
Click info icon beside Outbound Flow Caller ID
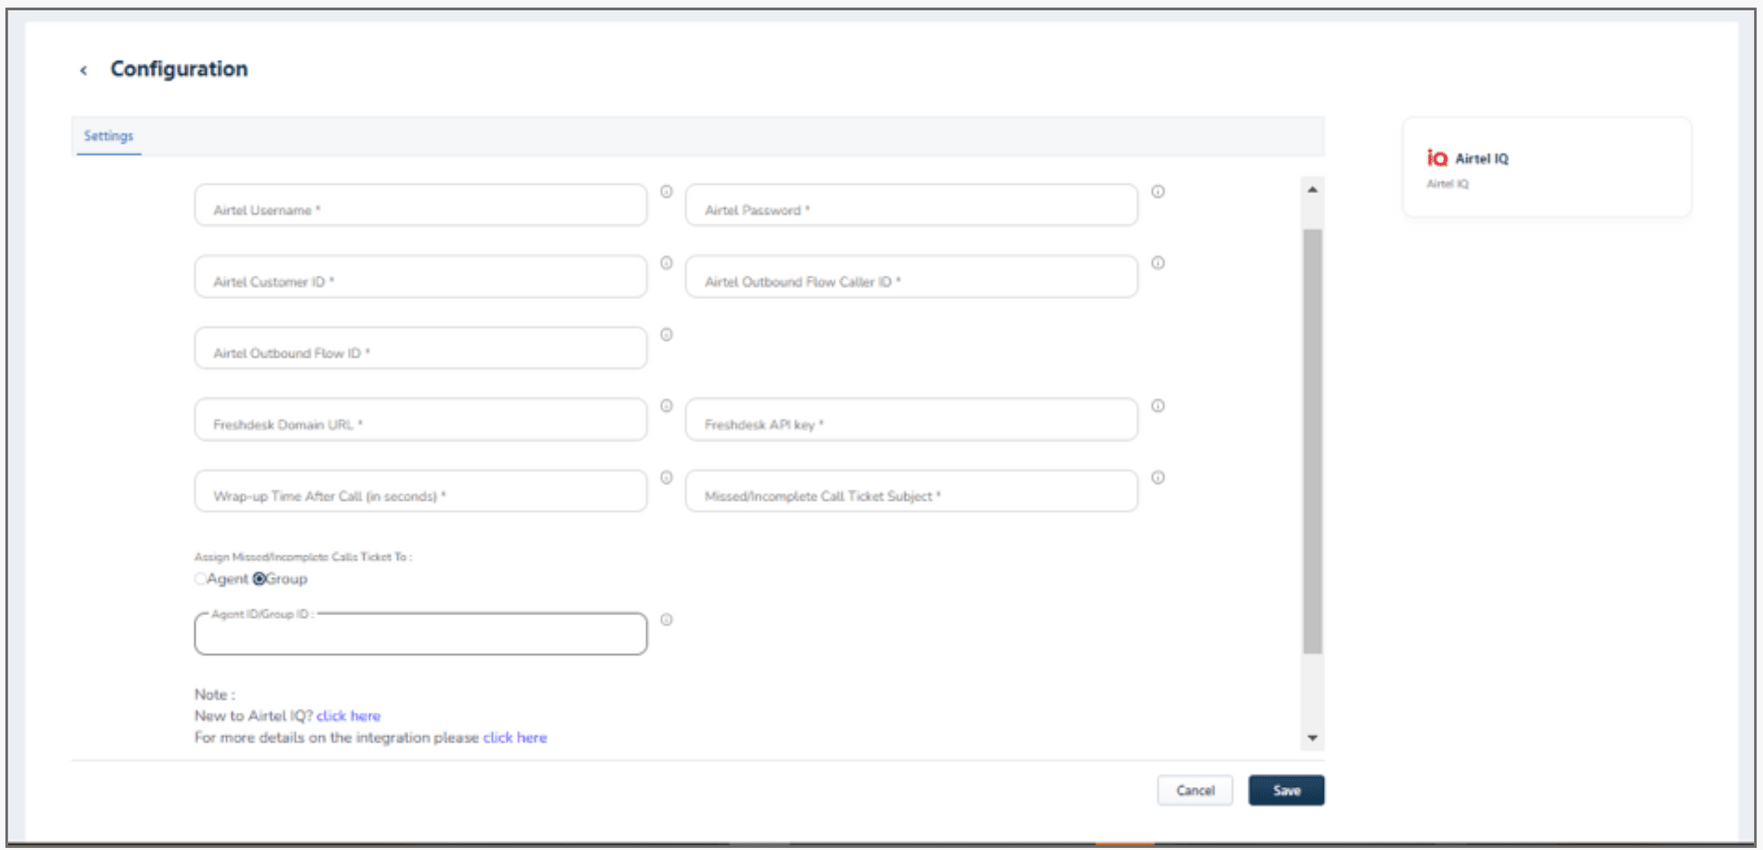tap(1157, 263)
